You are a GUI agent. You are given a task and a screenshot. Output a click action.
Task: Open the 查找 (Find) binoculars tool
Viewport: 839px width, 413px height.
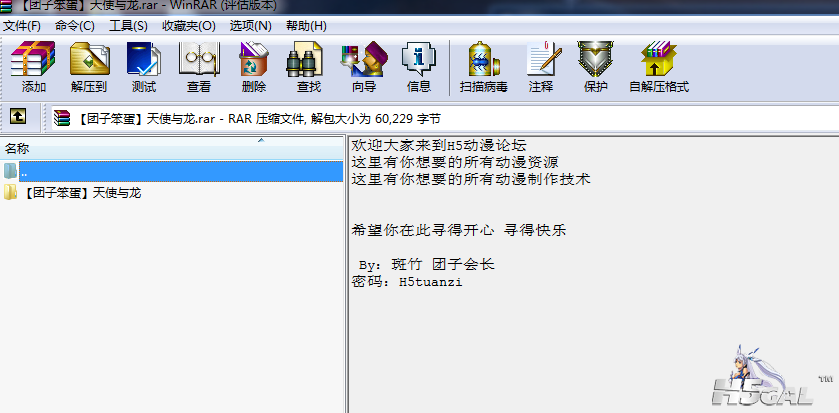click(x=309, y=66)
